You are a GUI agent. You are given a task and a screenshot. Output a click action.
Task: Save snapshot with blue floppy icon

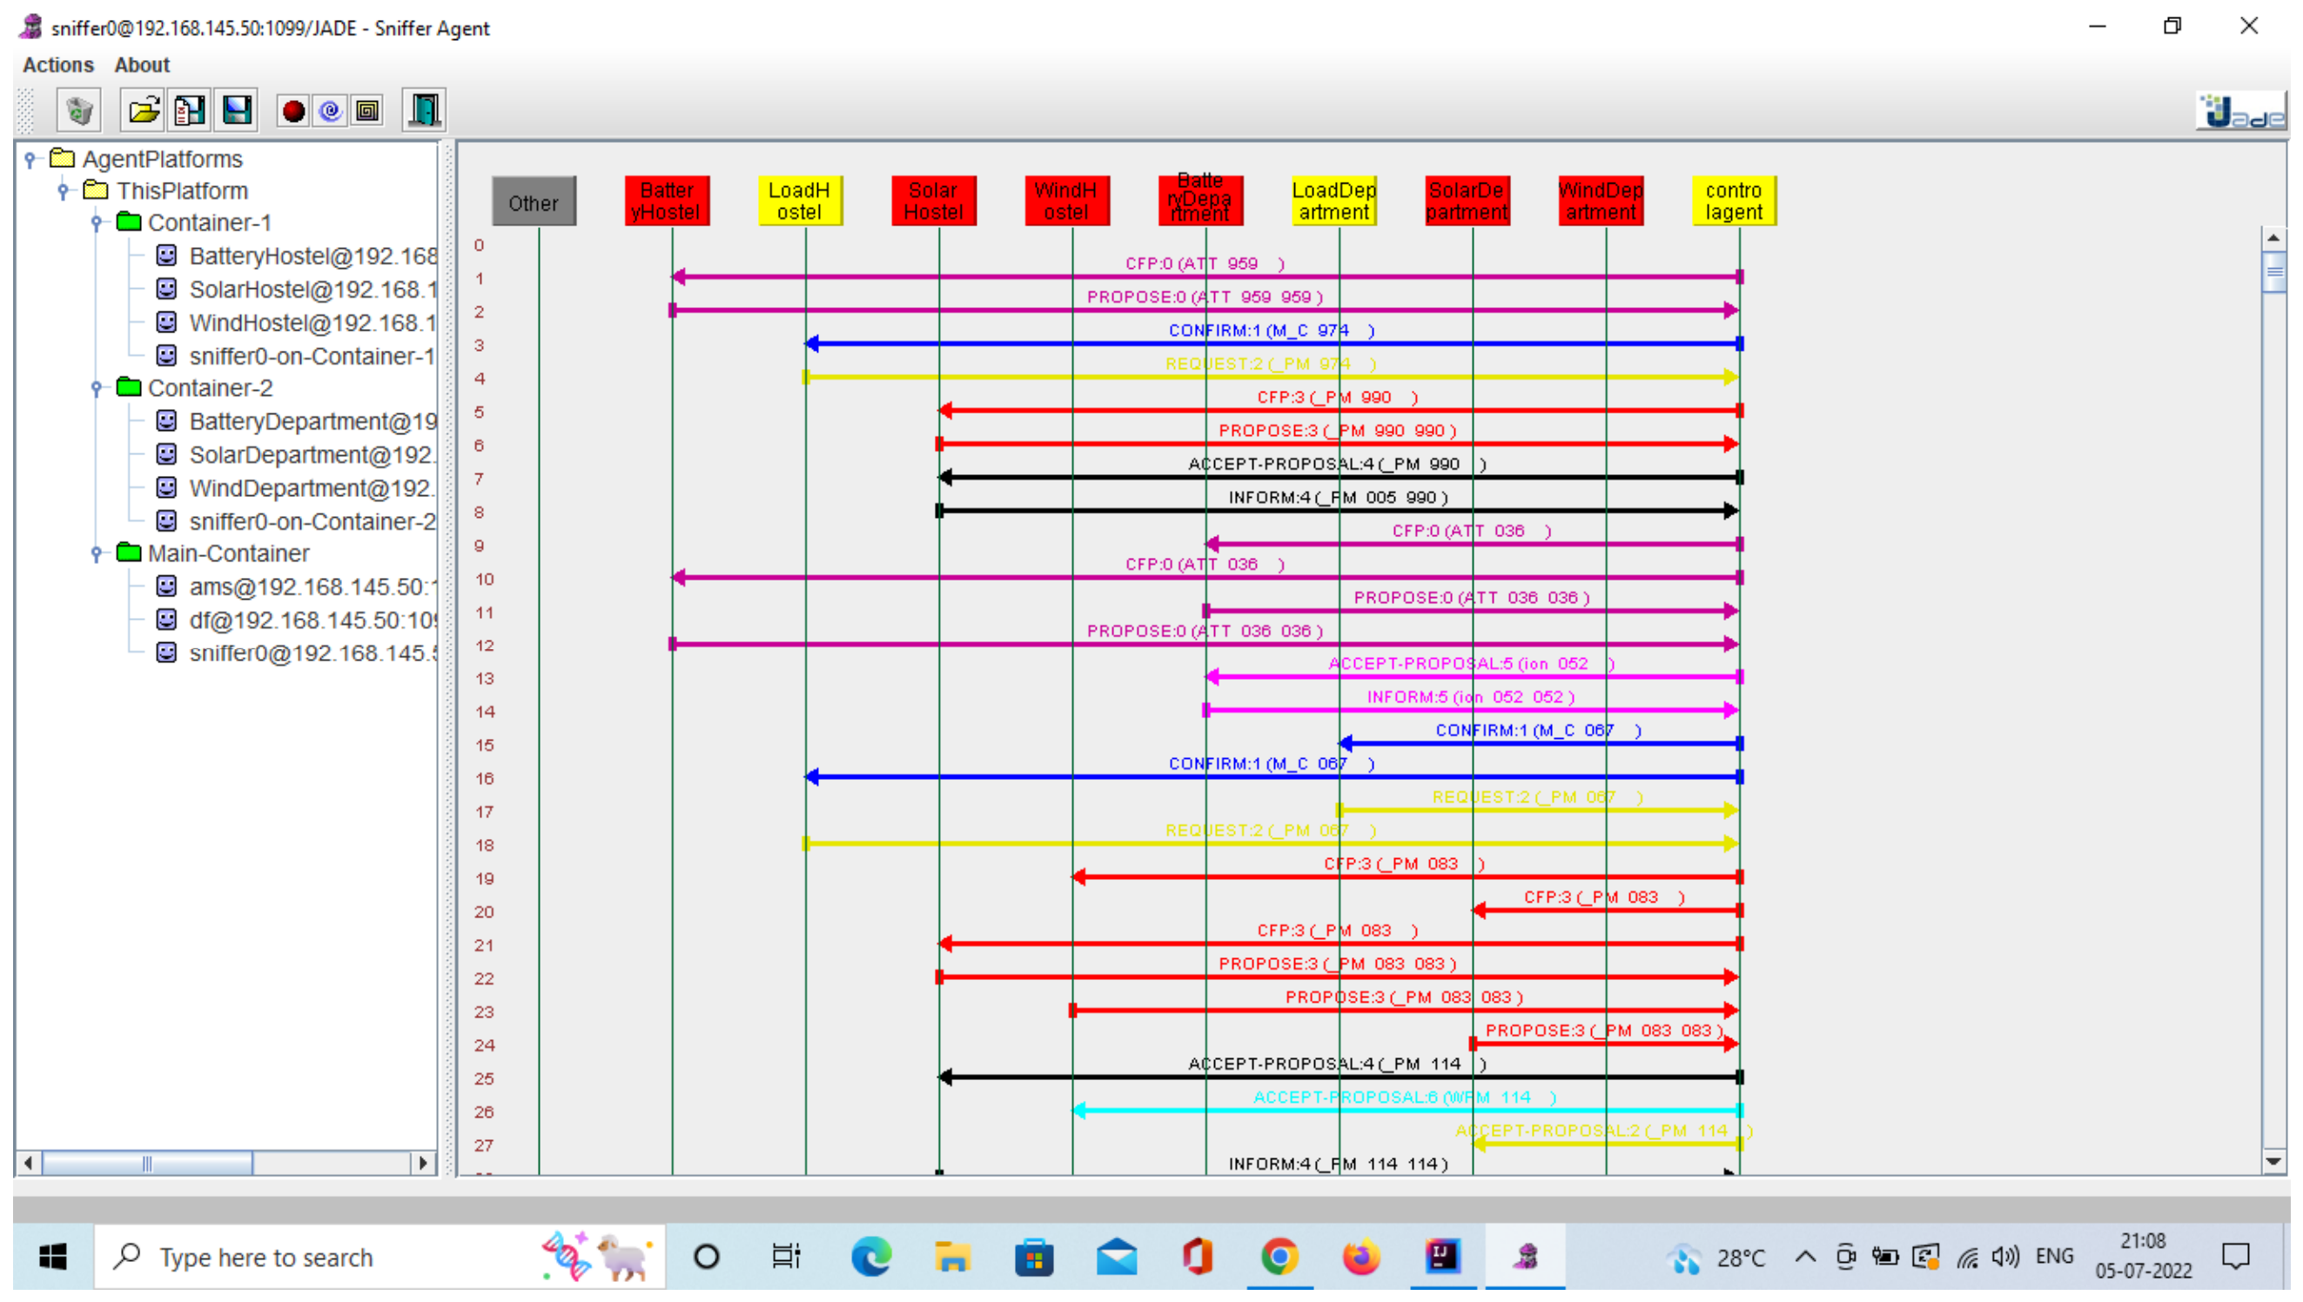tap(237, 110)
